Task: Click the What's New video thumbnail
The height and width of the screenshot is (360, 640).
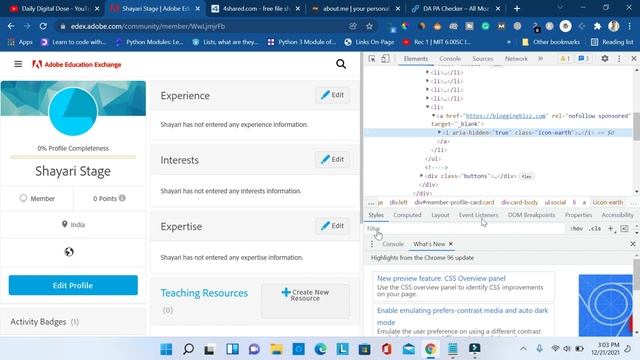Action: point(605,305)
